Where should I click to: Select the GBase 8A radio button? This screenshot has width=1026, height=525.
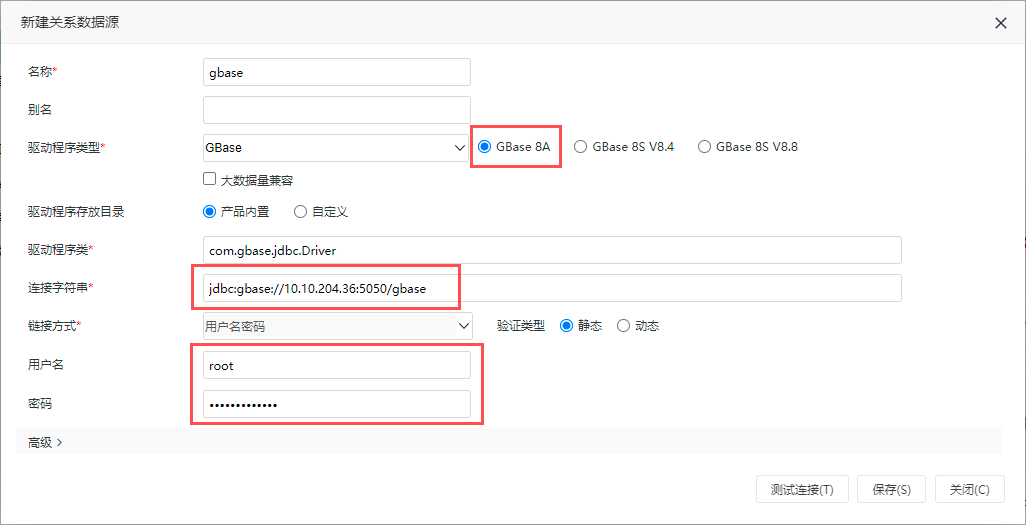[x=485, y=147]
